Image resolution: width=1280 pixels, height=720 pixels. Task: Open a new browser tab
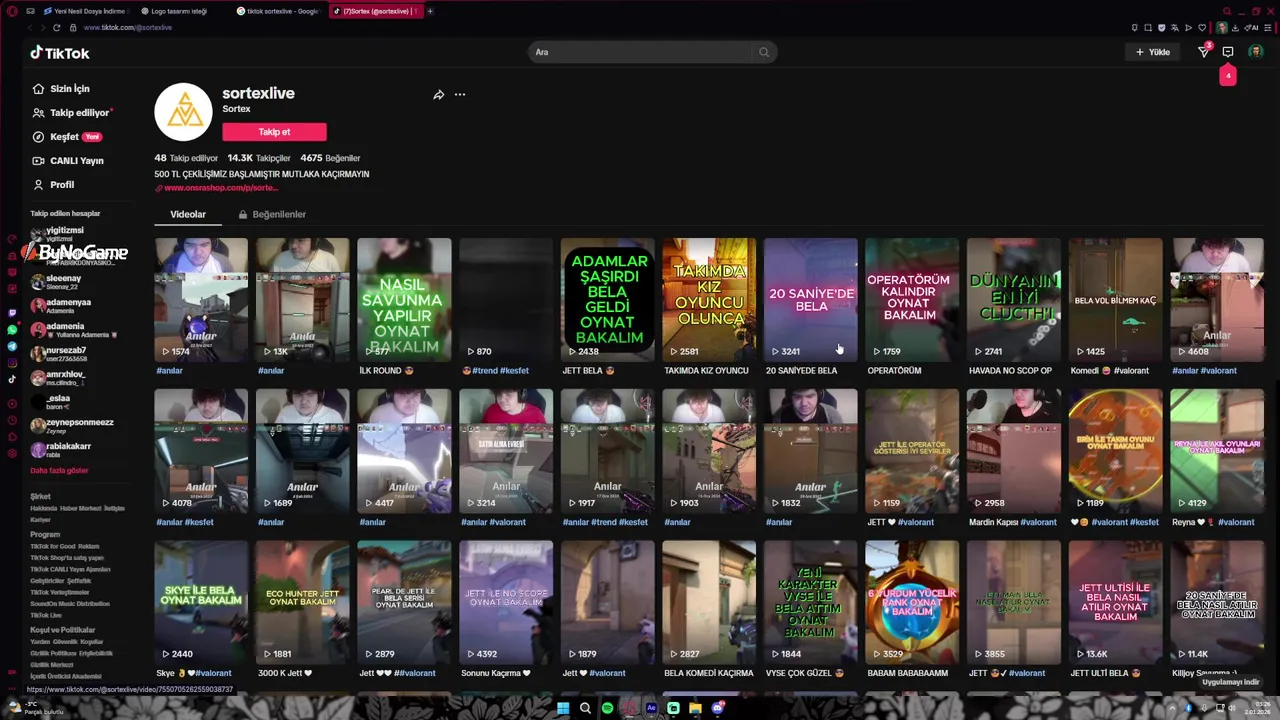[x=430, y=11]
